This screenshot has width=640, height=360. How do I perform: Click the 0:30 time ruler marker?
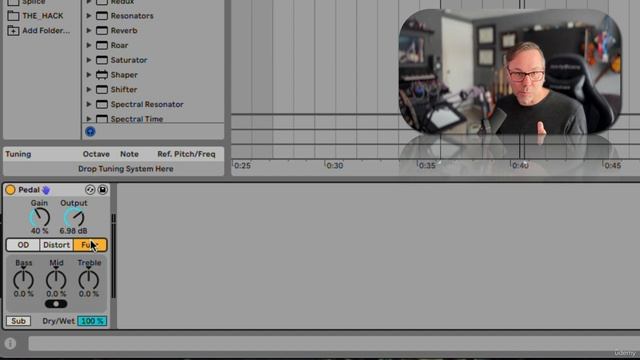[335, 166]
